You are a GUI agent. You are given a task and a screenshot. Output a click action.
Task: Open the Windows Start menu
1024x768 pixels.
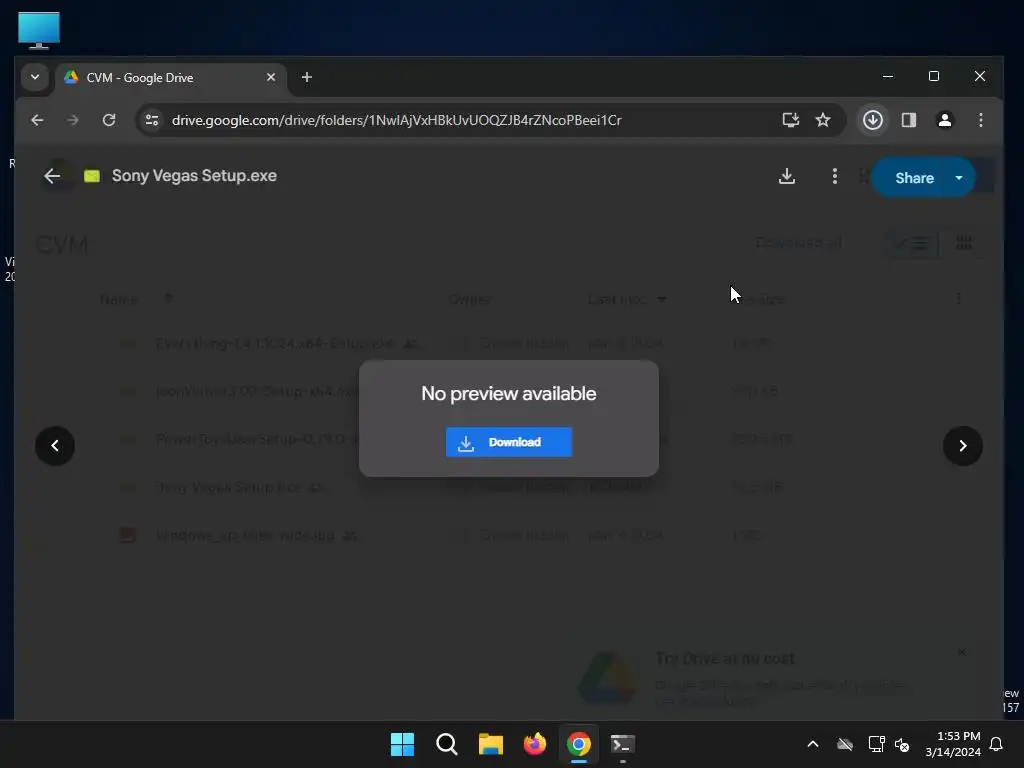[x=402, y=744]
